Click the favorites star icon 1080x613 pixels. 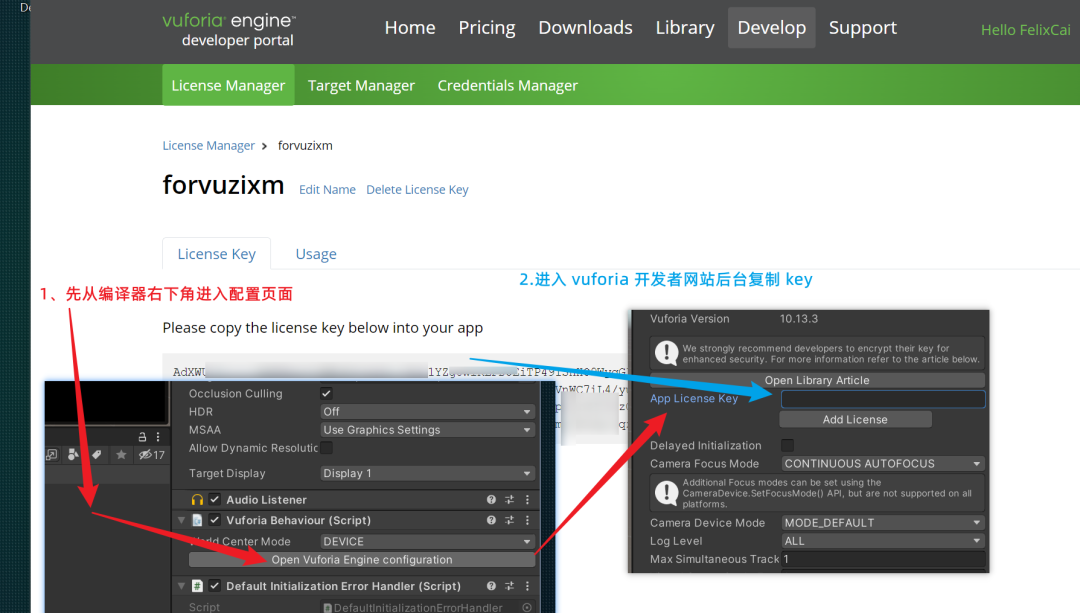[x=121, y=455]
